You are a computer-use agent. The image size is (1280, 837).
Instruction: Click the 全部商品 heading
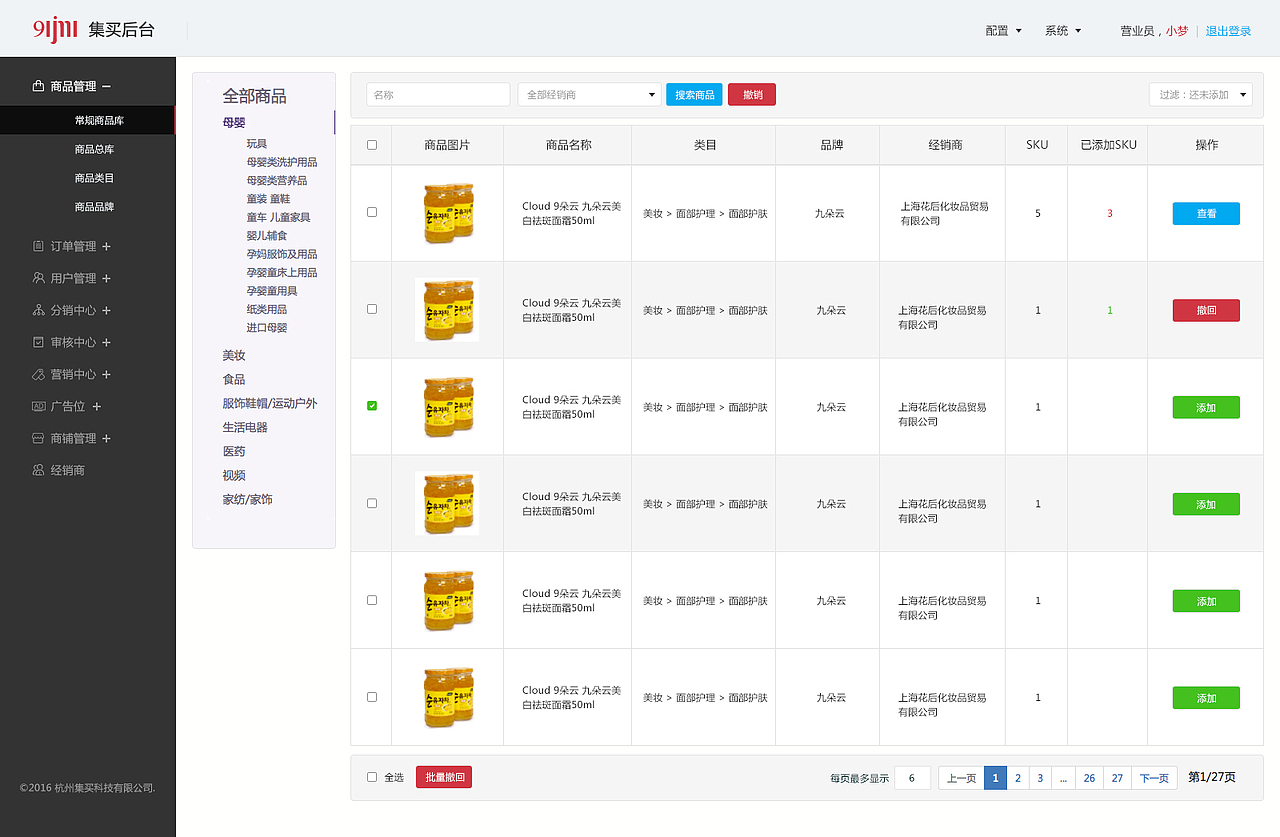pos(254,96)
